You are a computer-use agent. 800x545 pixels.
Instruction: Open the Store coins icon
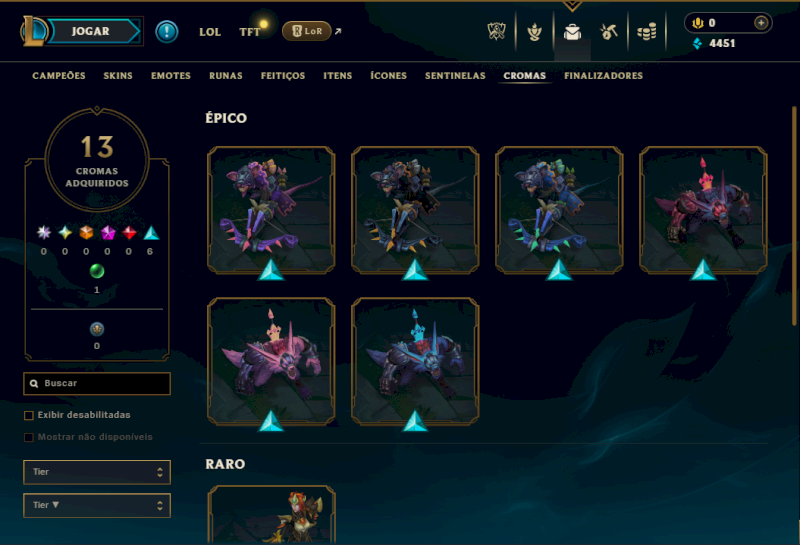[646, 32]
